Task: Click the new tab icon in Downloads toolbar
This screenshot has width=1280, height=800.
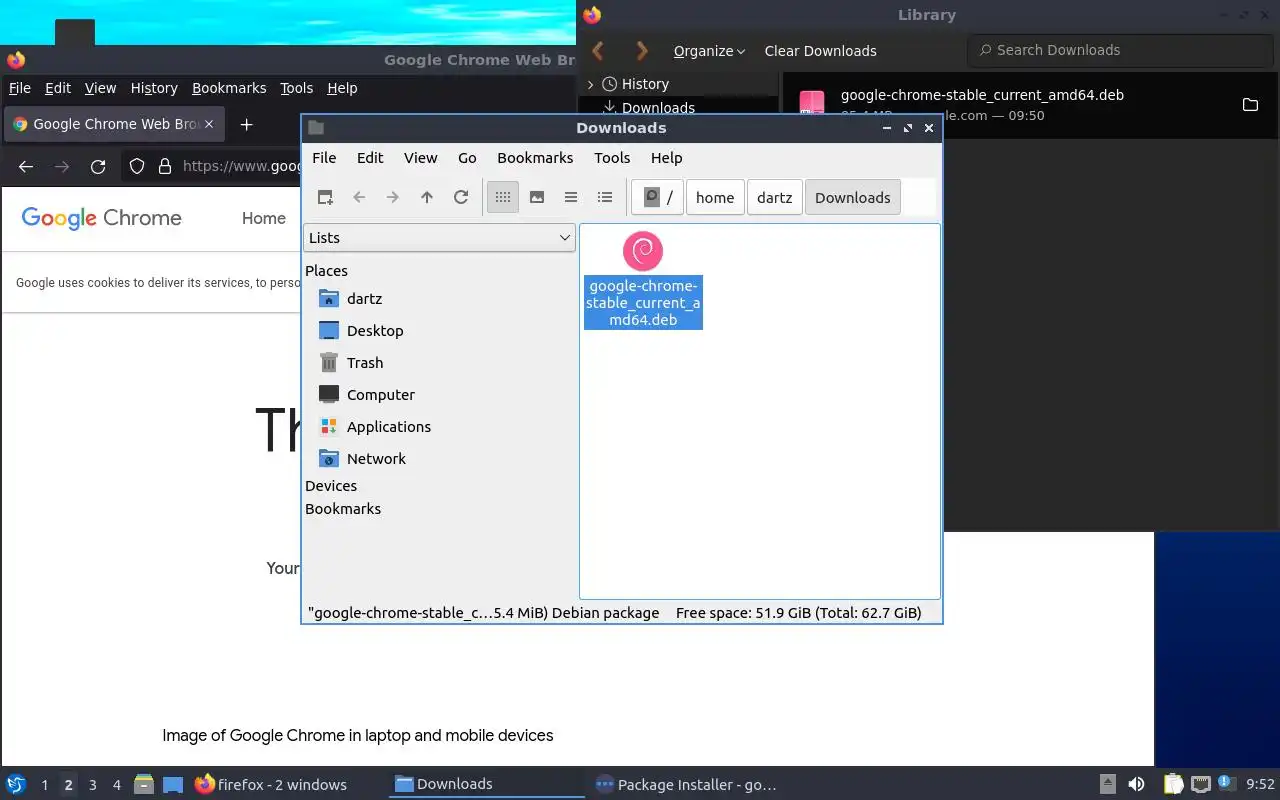Action: click(x=325, y=197)
